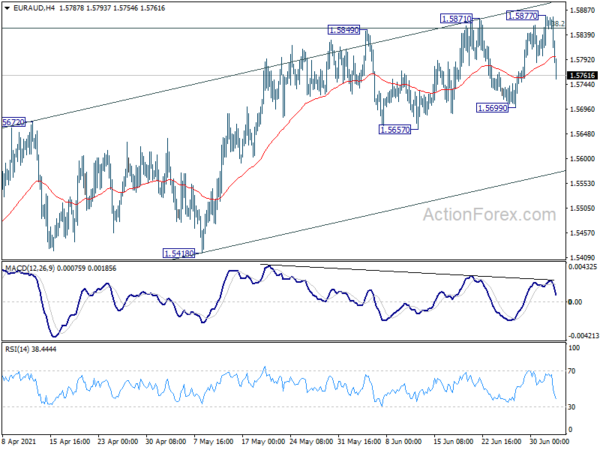Select the MACD 0.004325 scale value
The width and height of the screenshot is (600, 450).
583,267
